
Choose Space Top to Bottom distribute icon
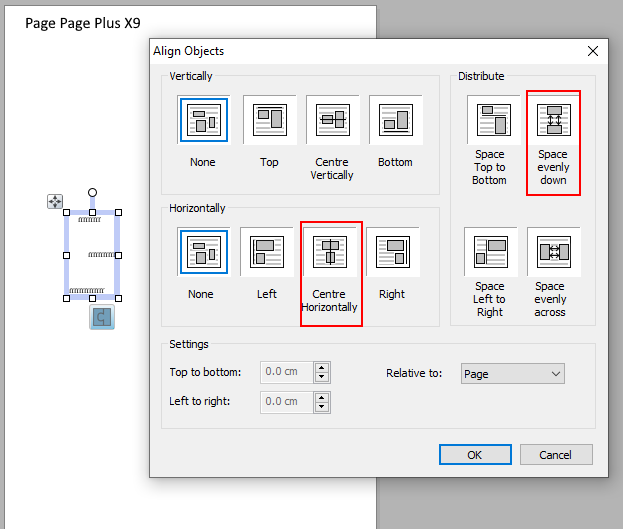[494, 120]
